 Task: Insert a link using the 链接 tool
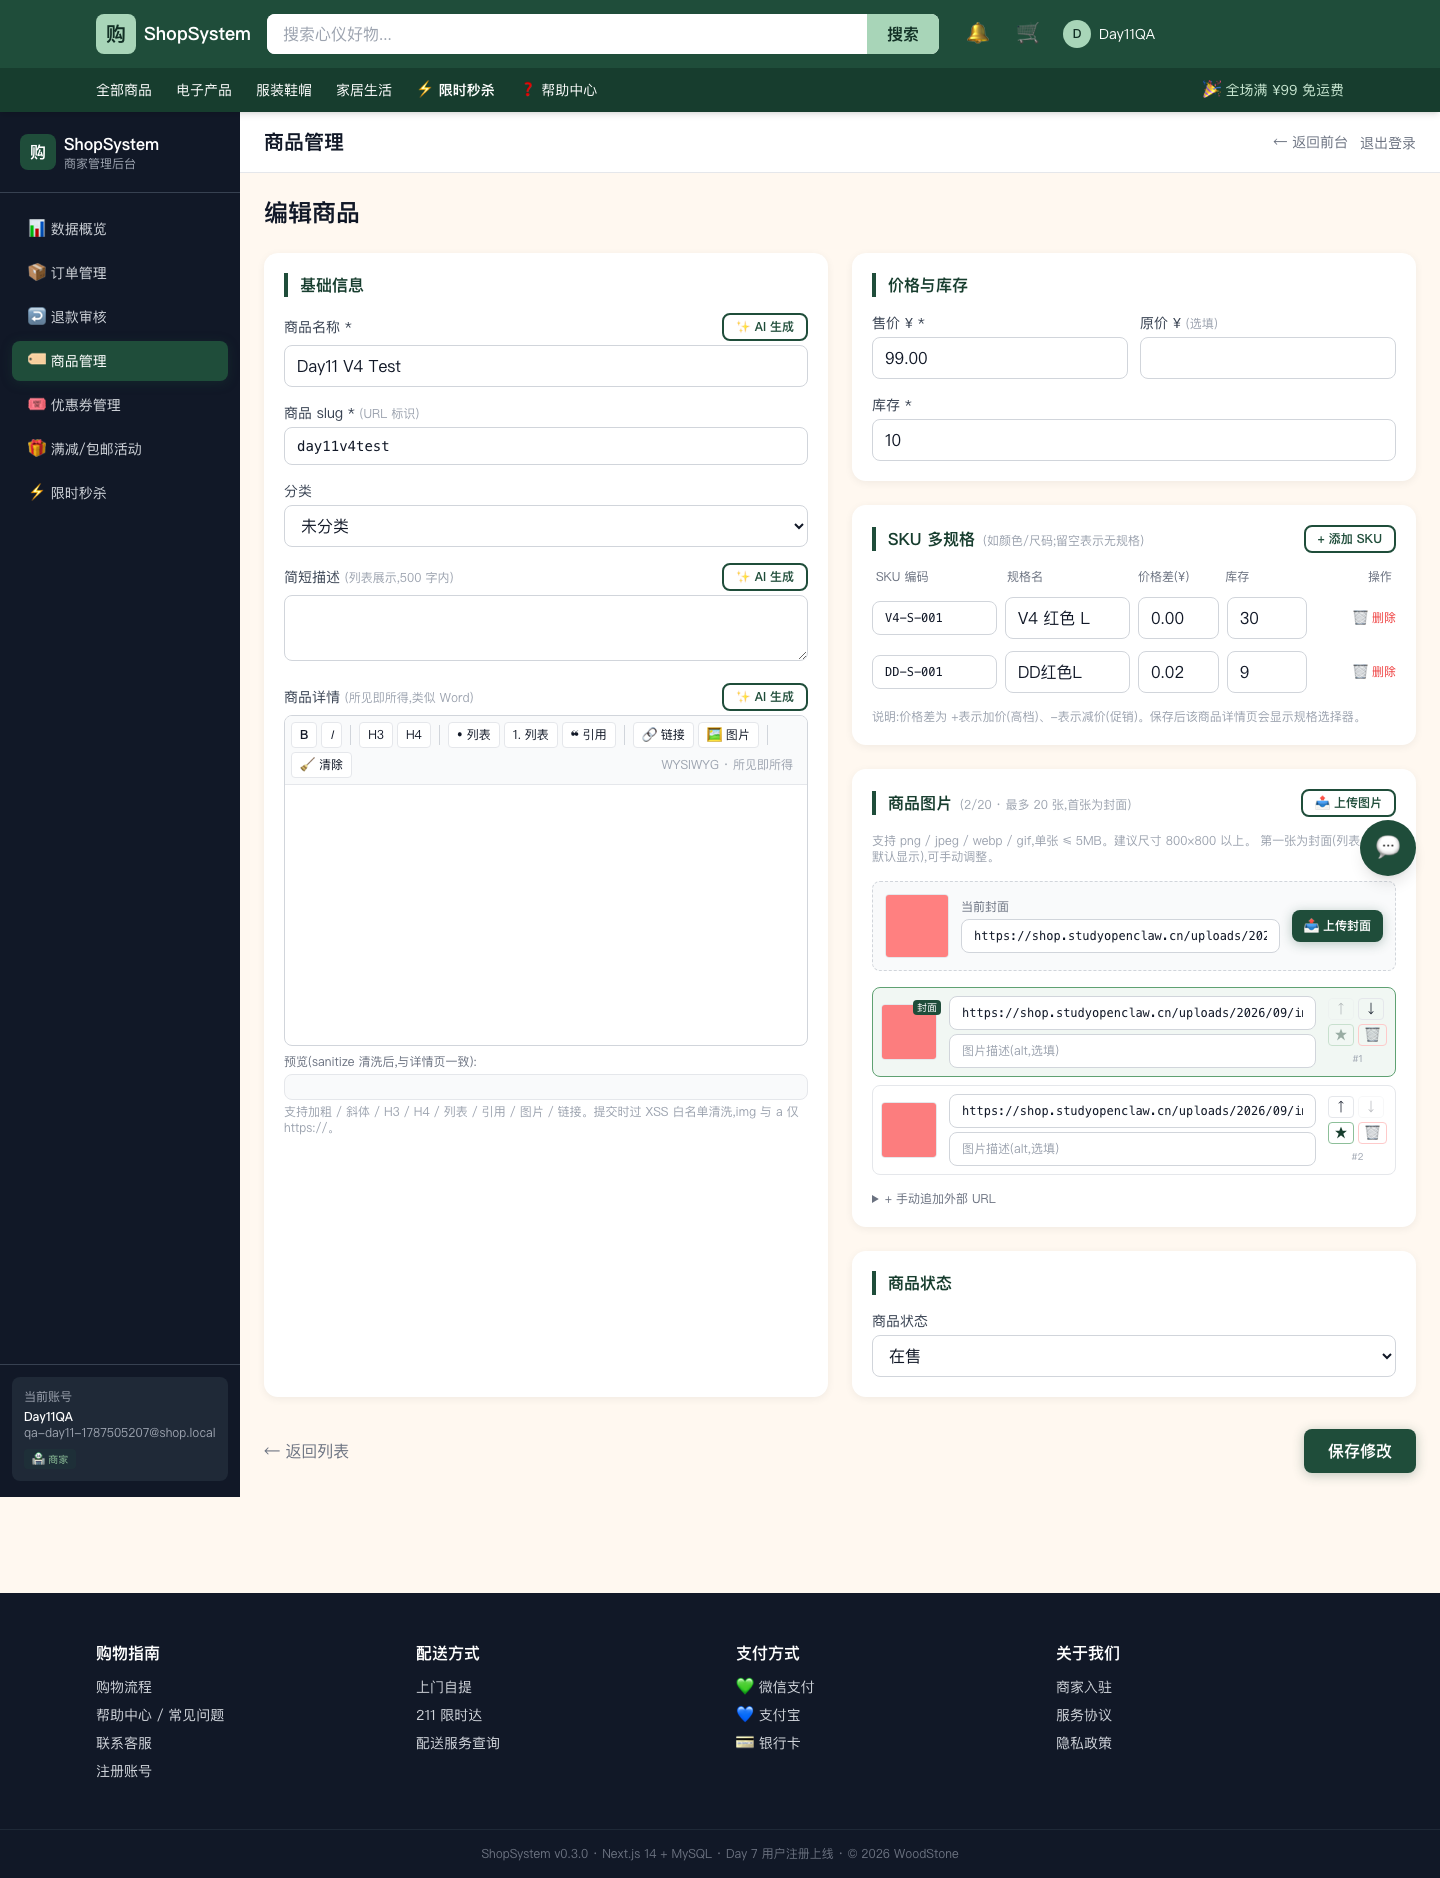pyautogui.click(x=664, y=735)
